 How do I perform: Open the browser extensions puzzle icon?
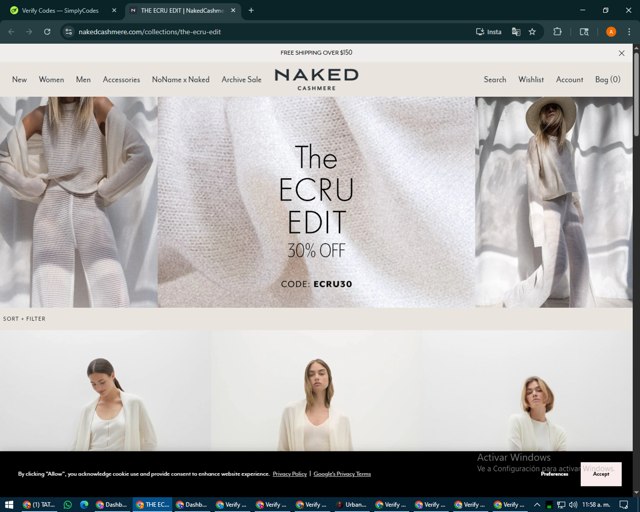tap(557, 32)
